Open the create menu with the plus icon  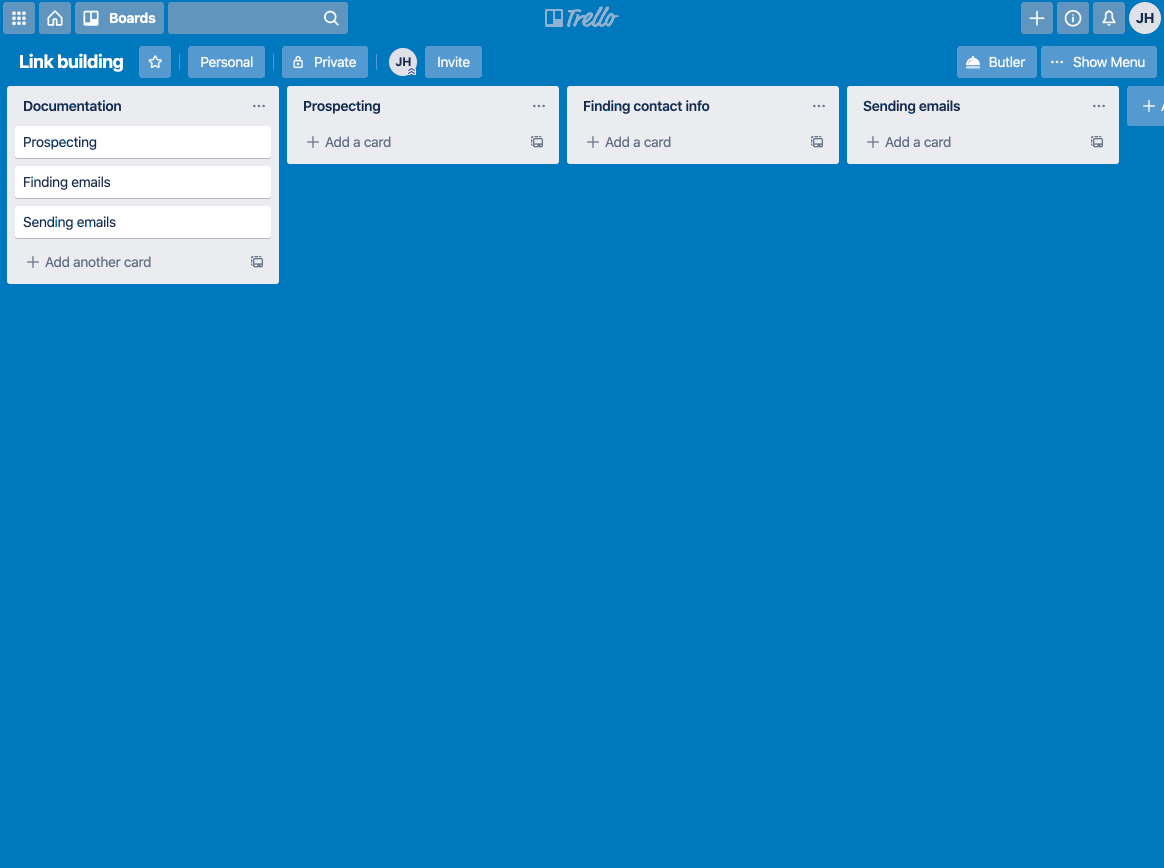[x=1036, y=17]
